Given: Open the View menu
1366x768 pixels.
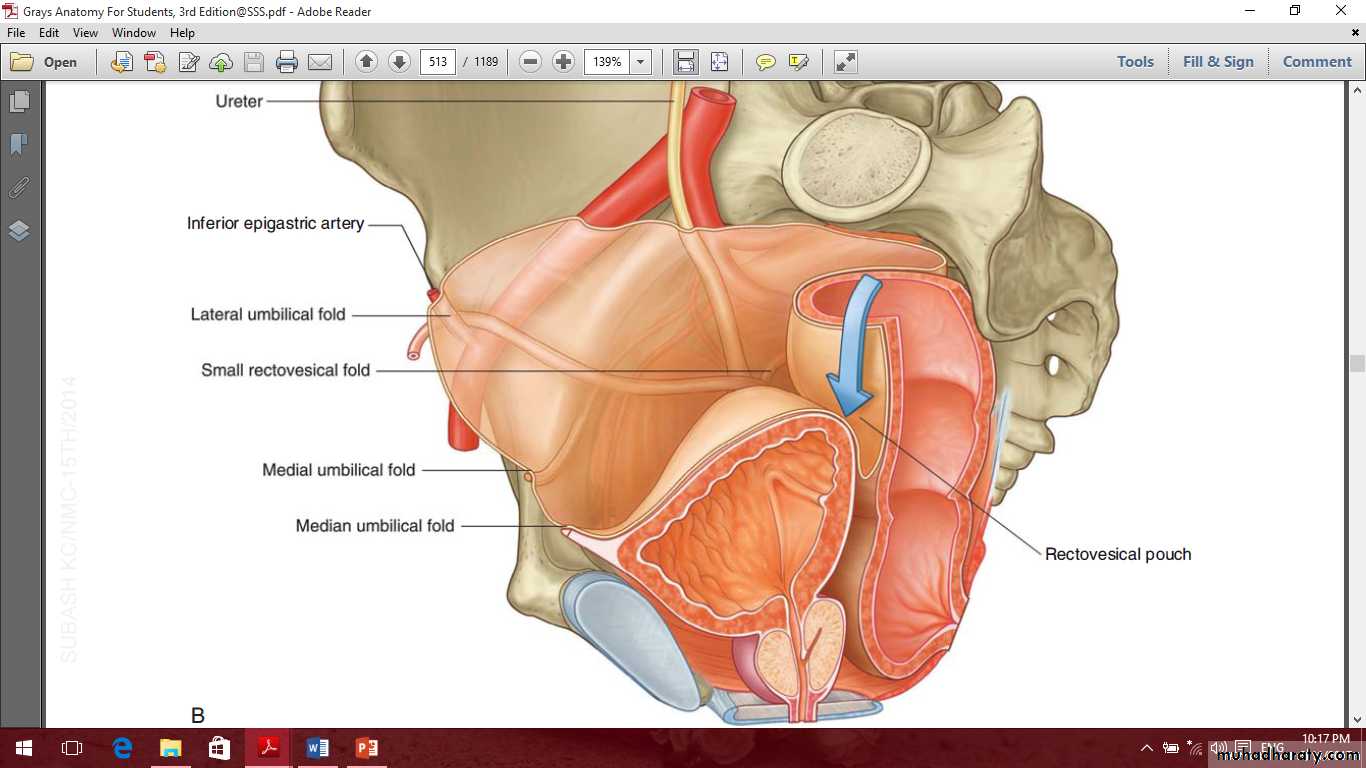Looking at the screenshot, I should tap(85, 33).
